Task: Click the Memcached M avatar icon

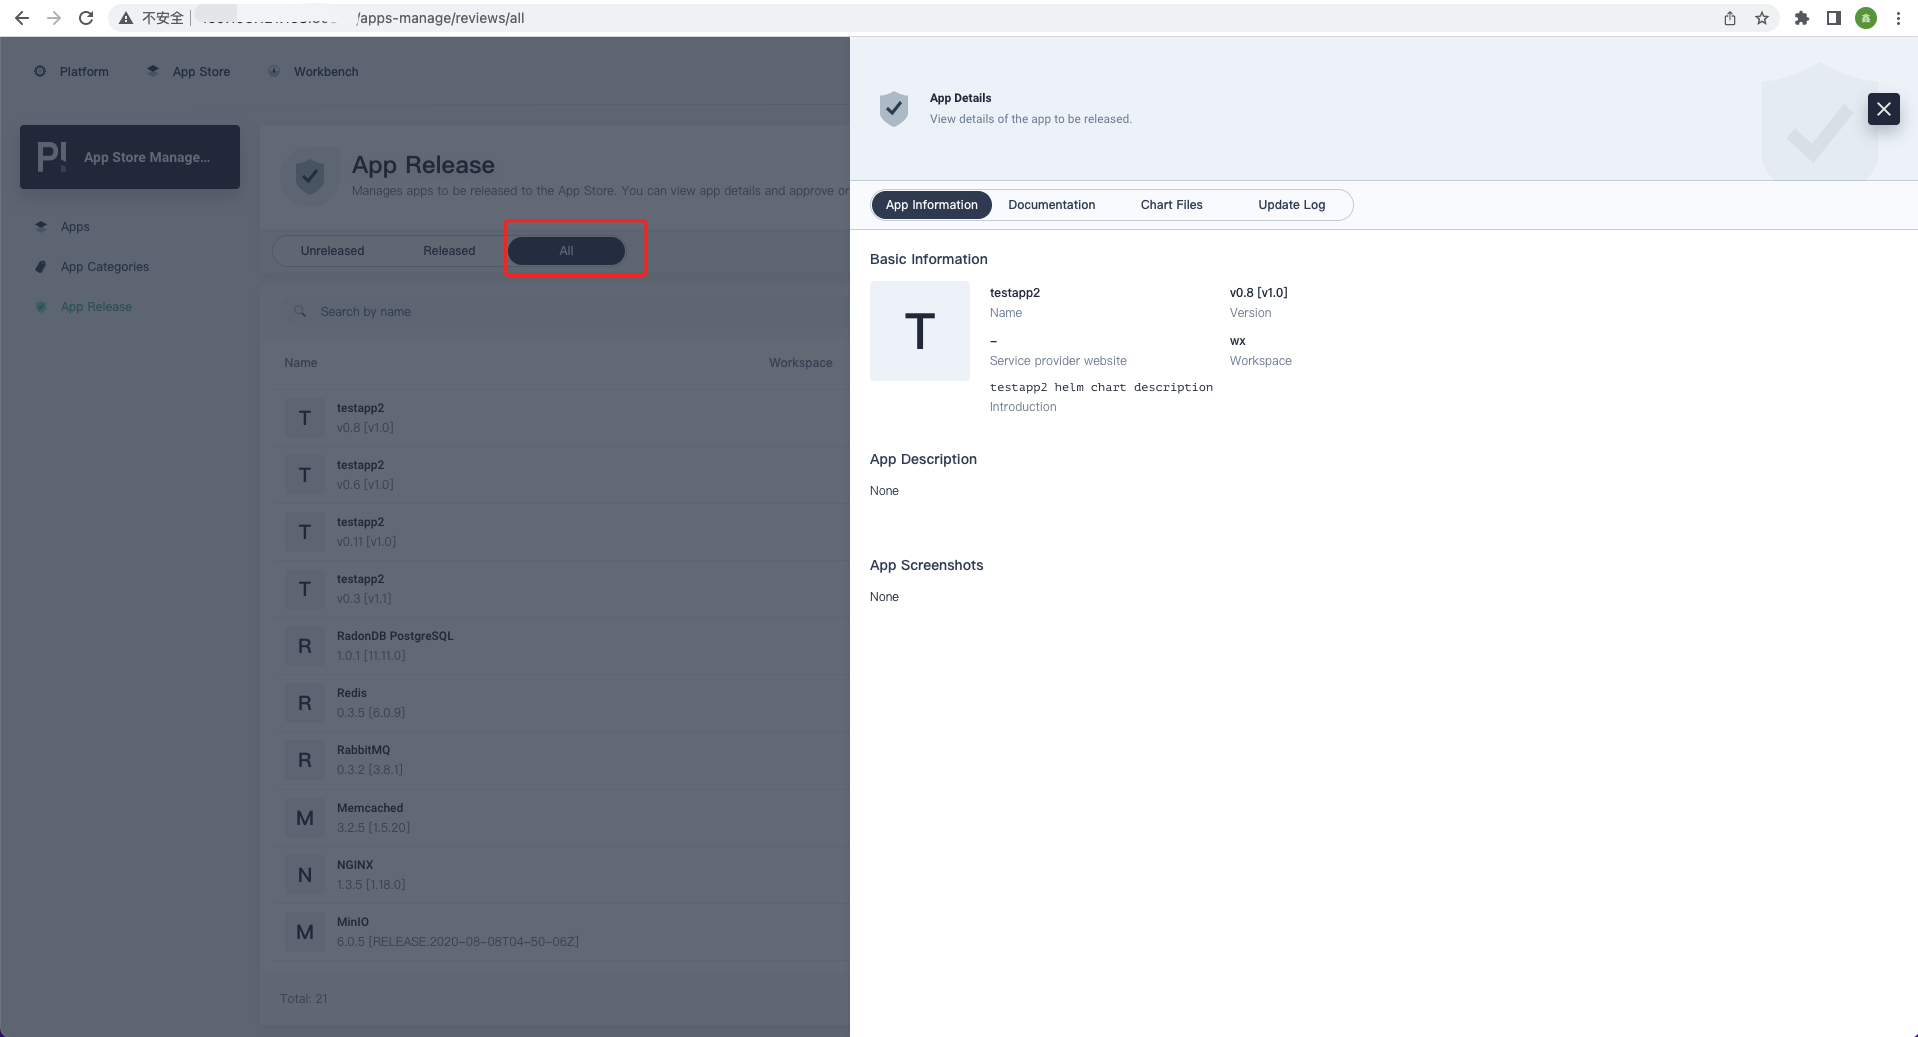Action: pos(305,818)
